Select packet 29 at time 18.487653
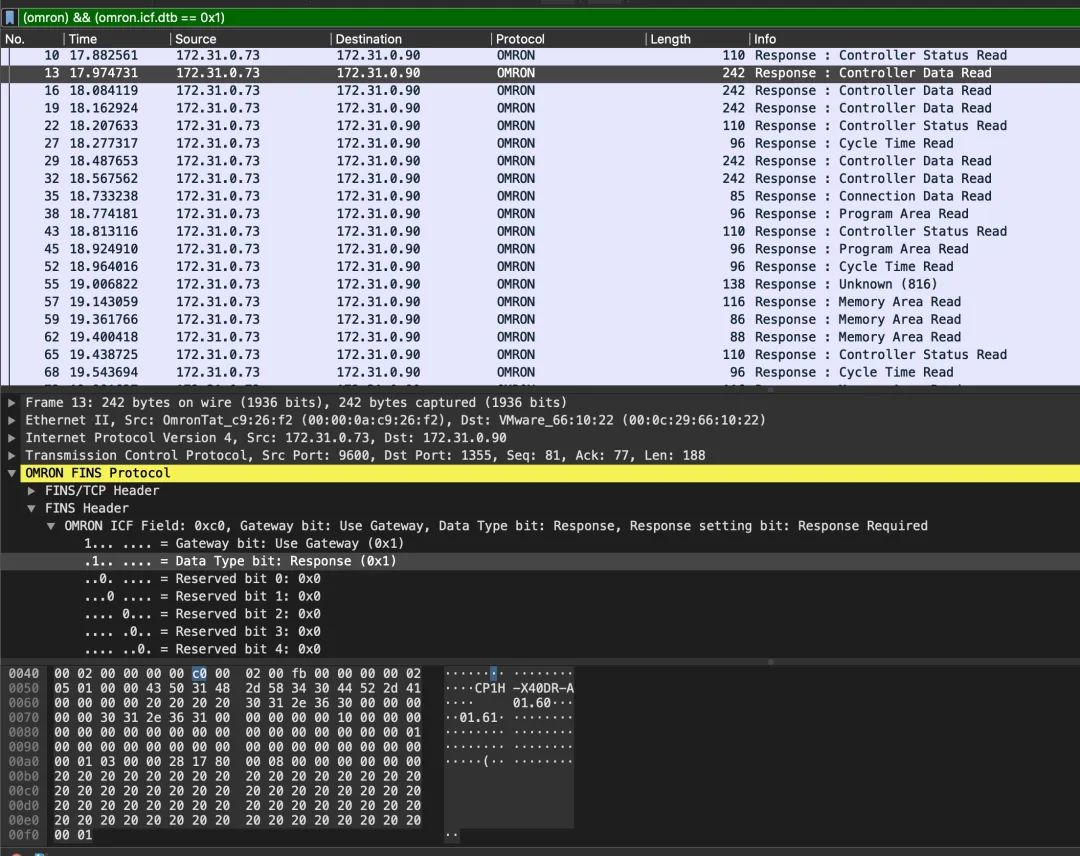 [x=540, y=160]
